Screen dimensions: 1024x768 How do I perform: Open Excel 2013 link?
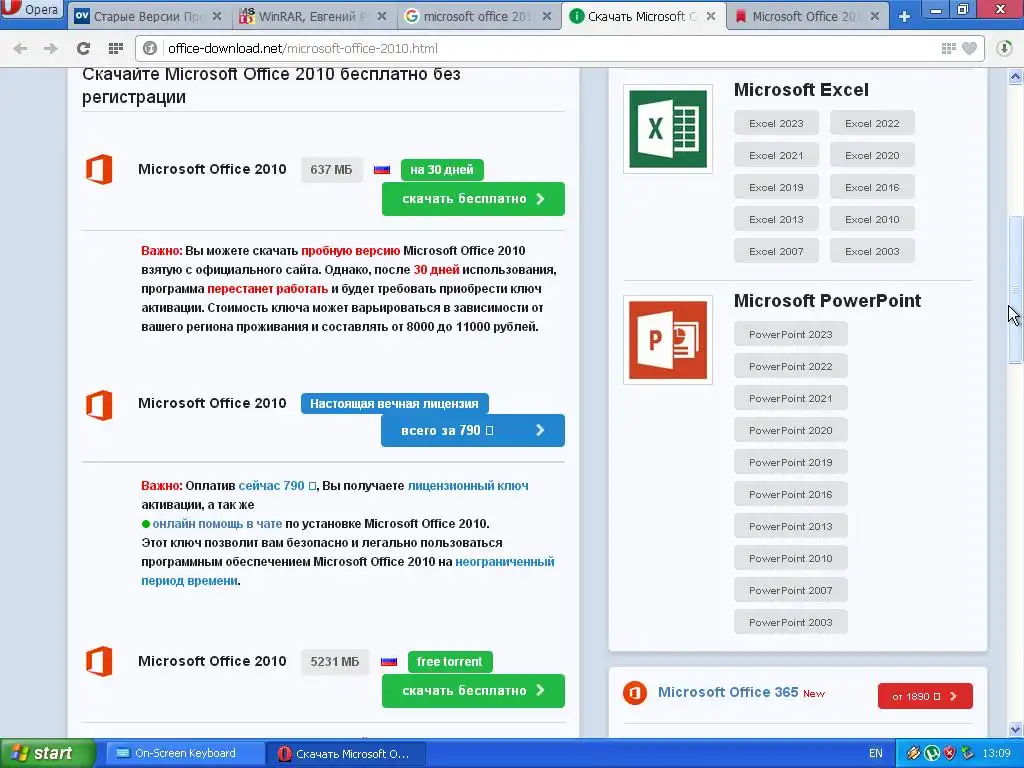point(776,219)
